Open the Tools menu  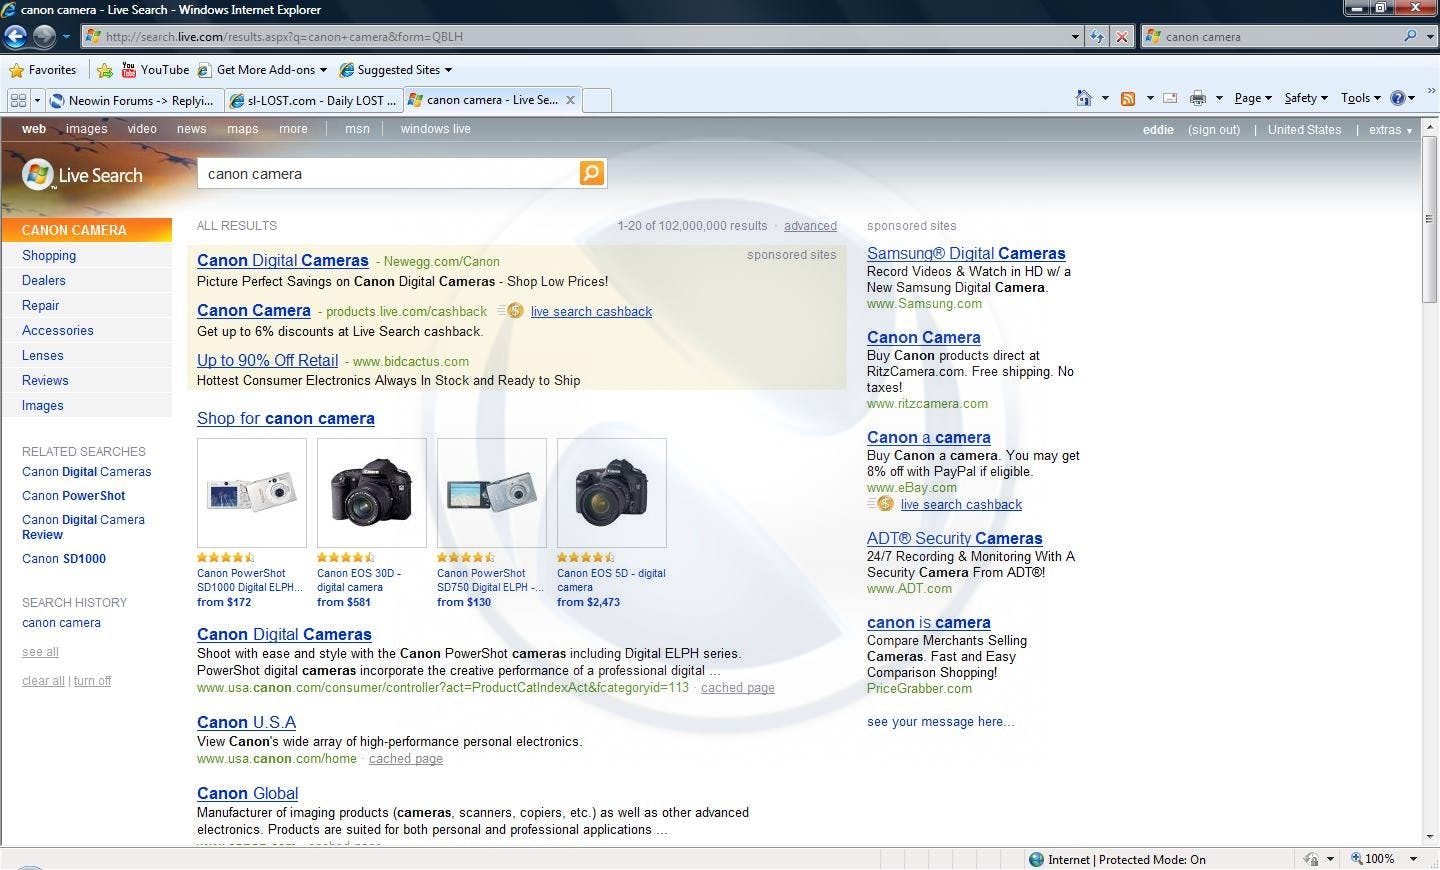pyautogui.click(x=1361, y=98)
